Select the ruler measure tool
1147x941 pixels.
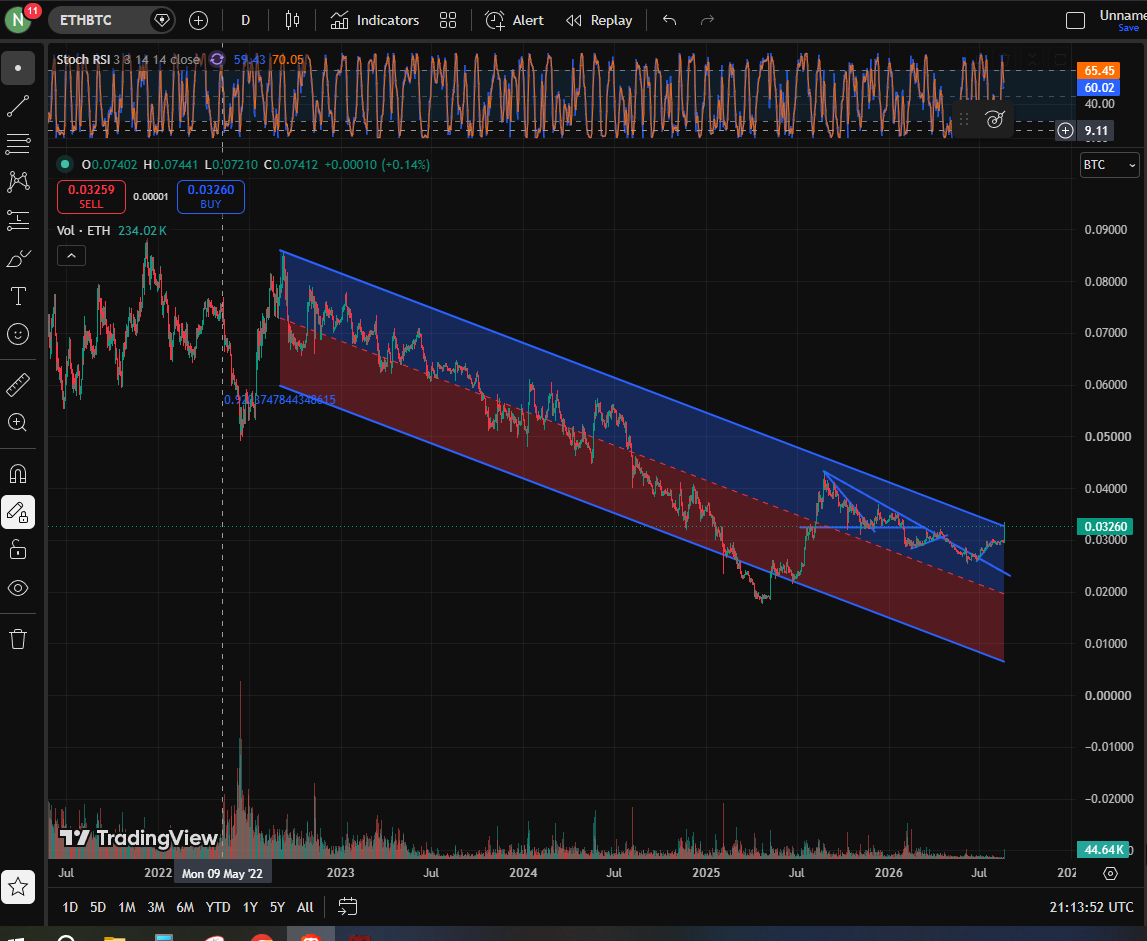tap(18, 385)
